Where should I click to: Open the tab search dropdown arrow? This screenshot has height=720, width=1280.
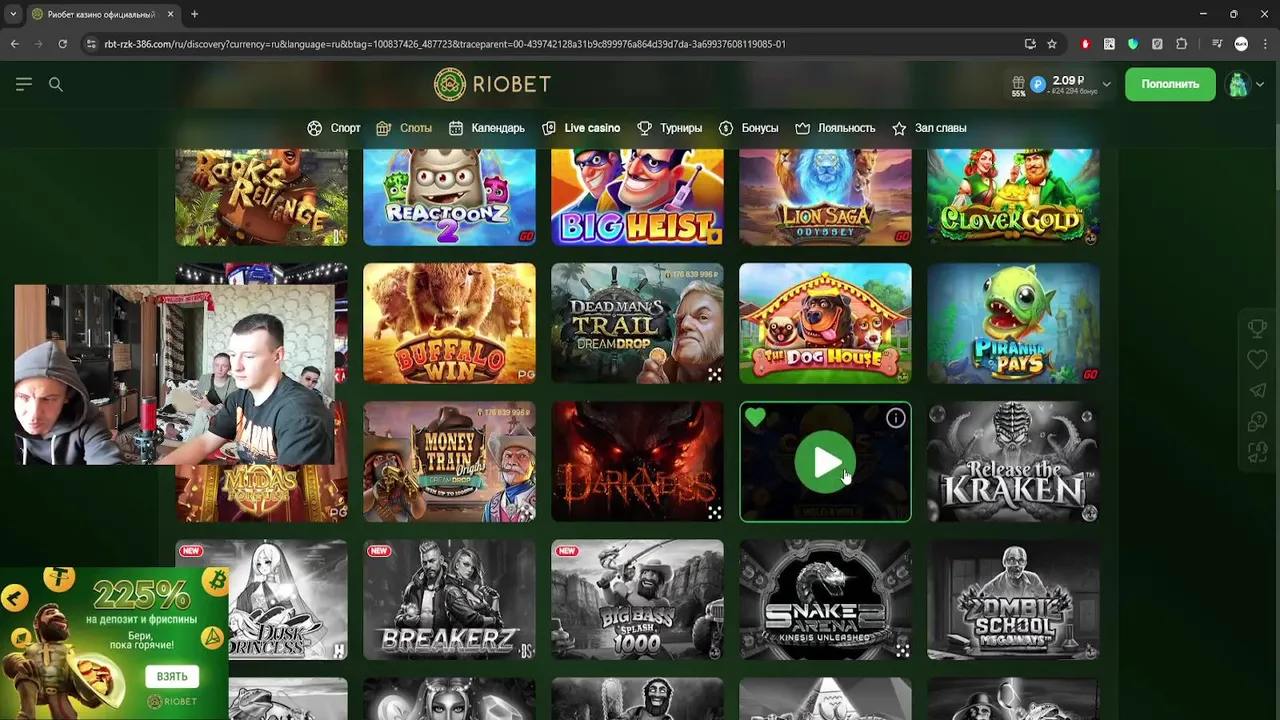(x=13, y=14)
